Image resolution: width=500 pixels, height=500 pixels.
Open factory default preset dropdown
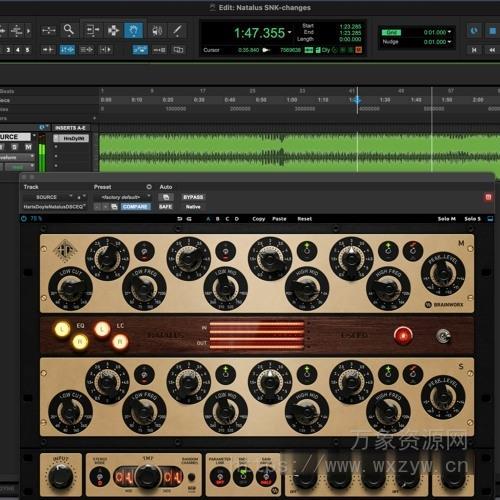(x=122, y=197)
